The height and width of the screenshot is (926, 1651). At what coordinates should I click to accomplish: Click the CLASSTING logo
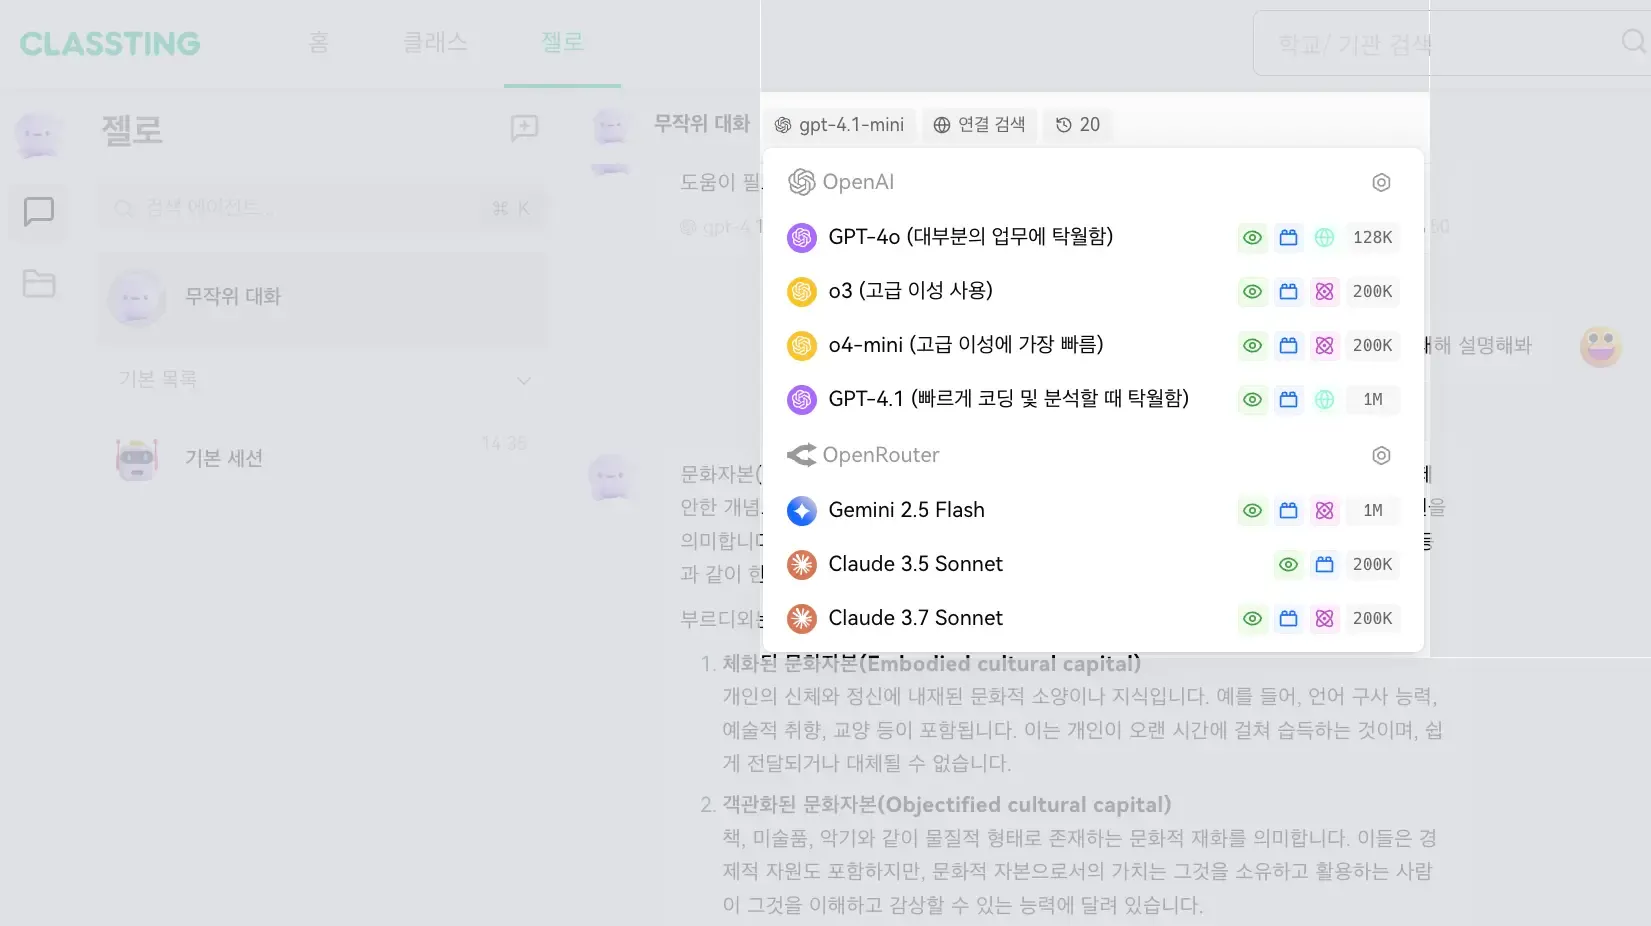click(110, 43)
